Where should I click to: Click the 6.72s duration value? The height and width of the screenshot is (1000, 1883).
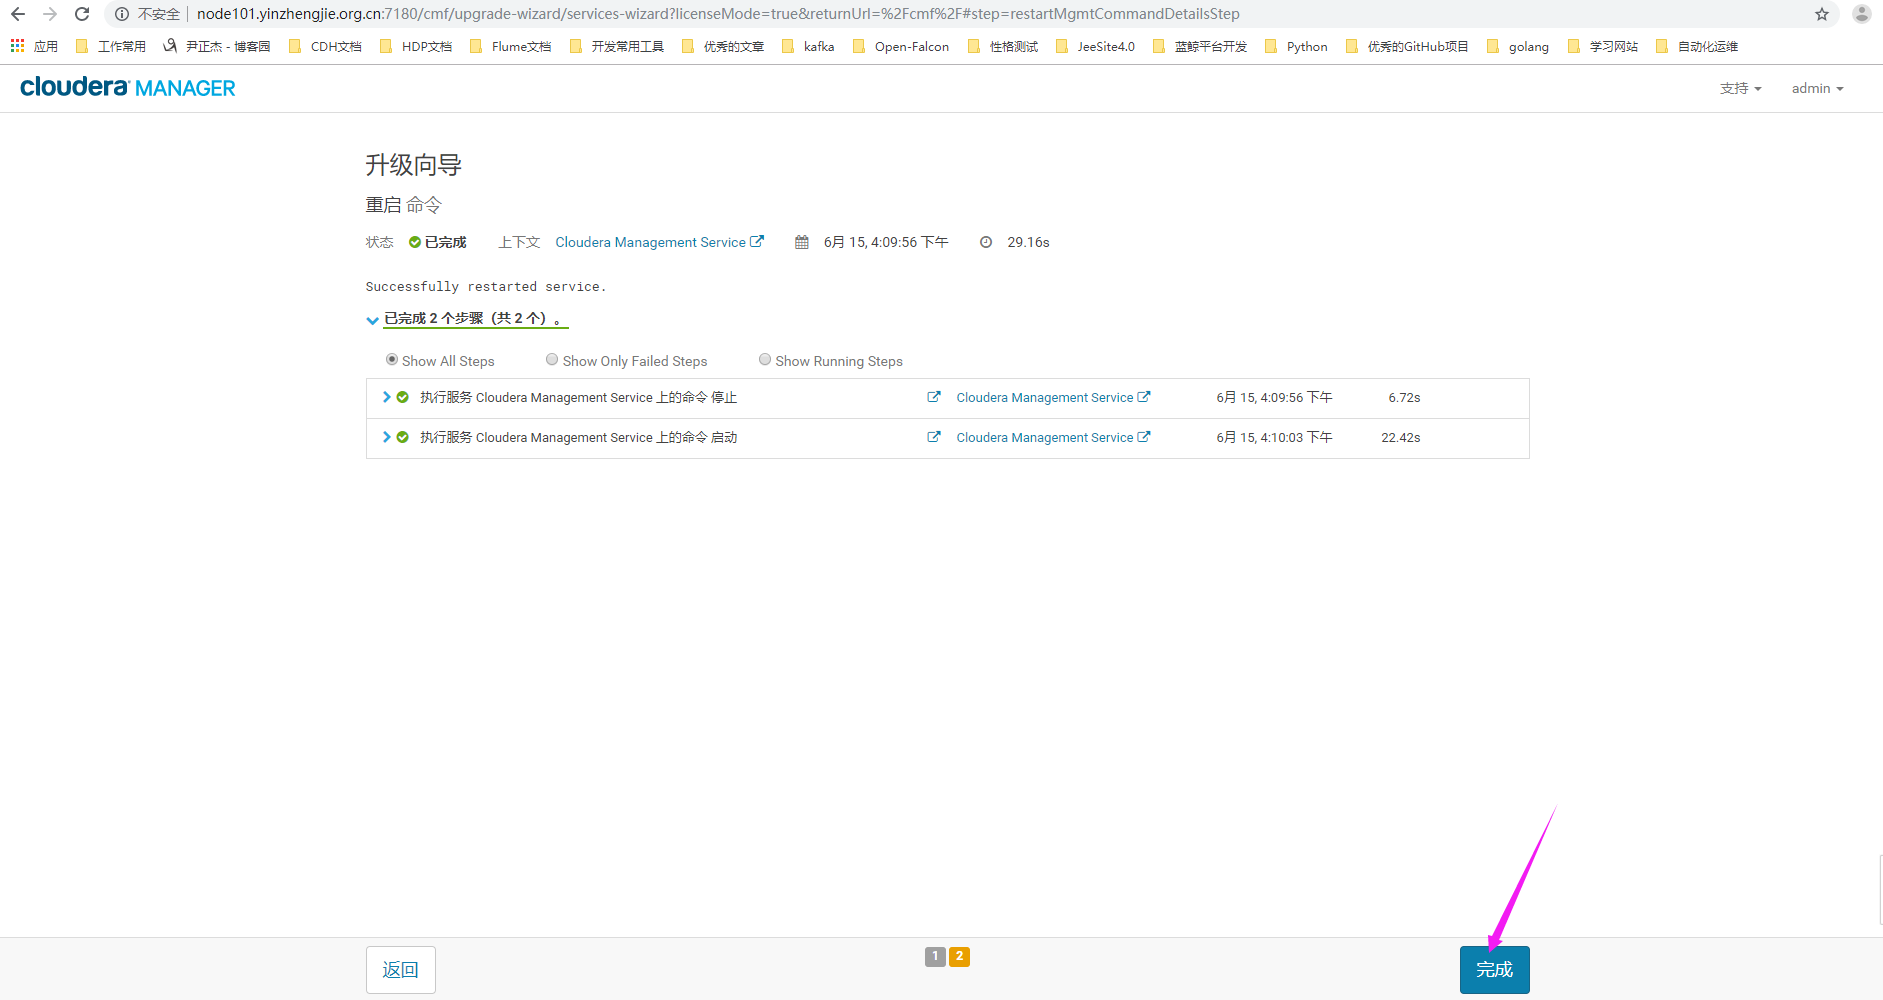[1404, 397]
